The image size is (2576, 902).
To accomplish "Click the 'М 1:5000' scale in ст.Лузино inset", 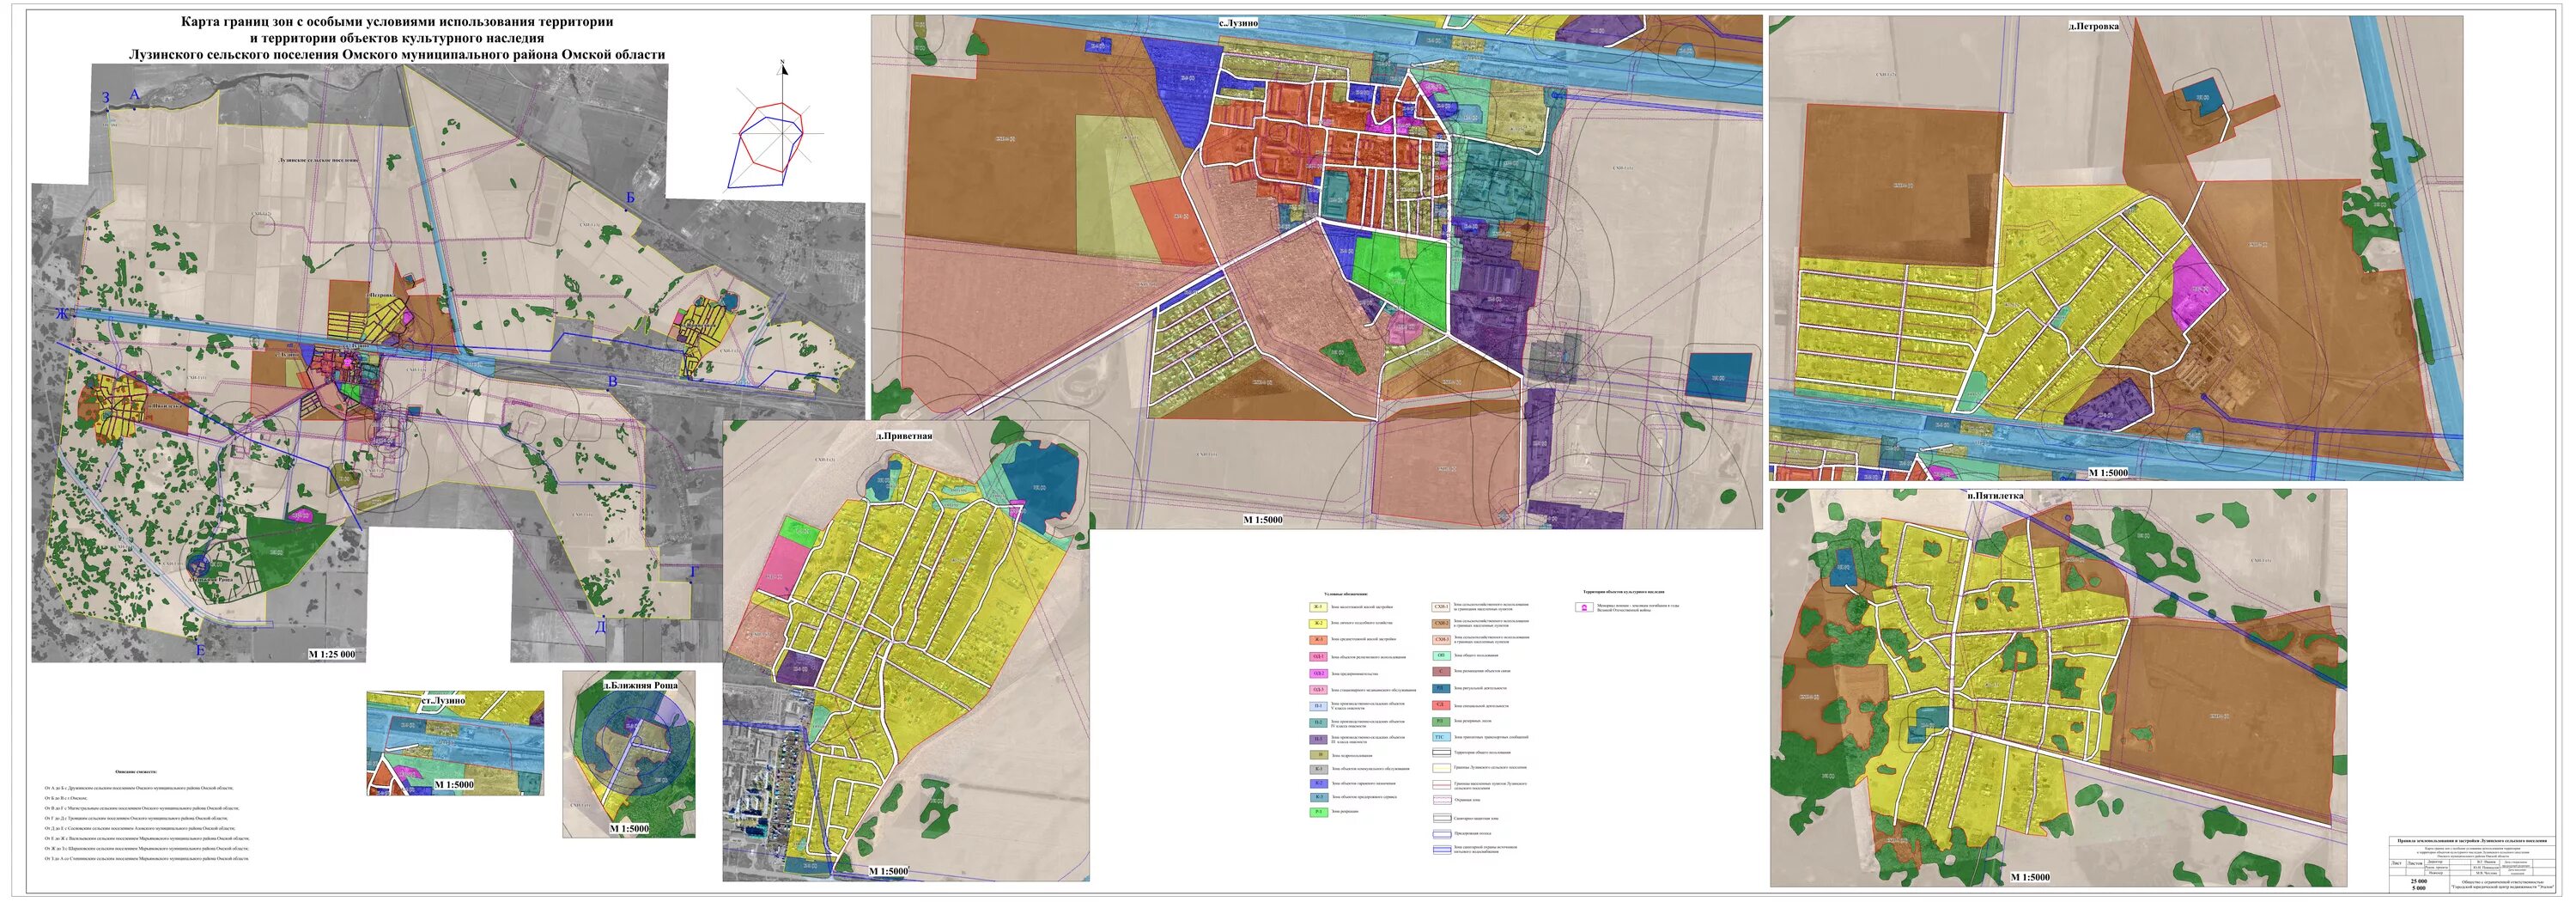I will coord(454,785).
